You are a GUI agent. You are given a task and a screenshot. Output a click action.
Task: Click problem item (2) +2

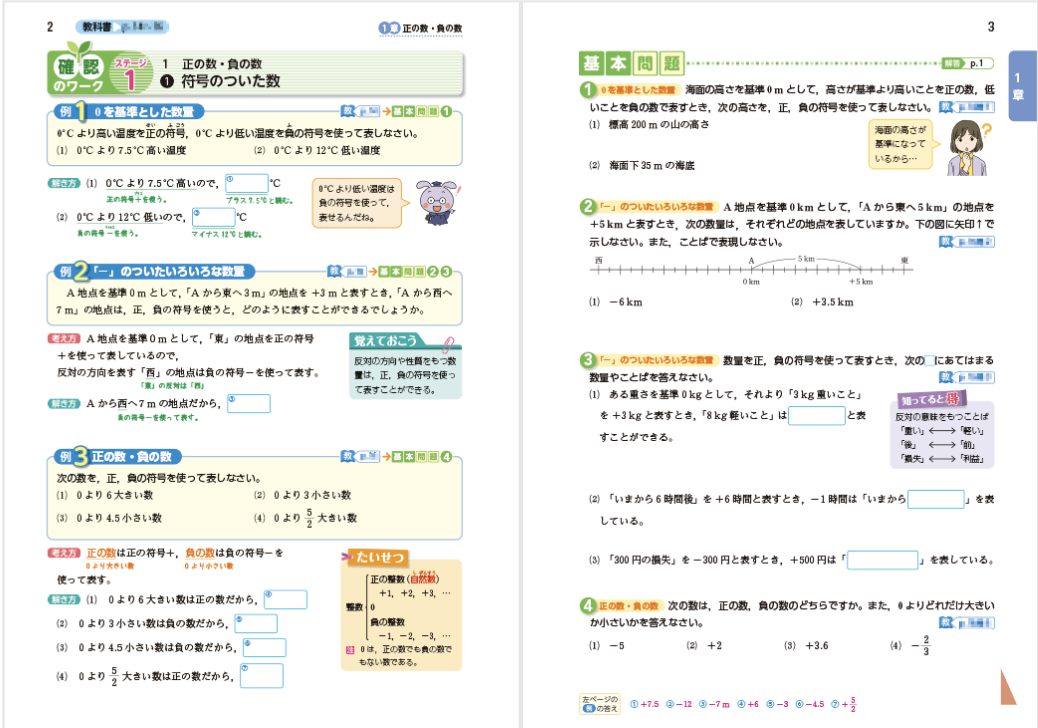click(x=704, y=645)
